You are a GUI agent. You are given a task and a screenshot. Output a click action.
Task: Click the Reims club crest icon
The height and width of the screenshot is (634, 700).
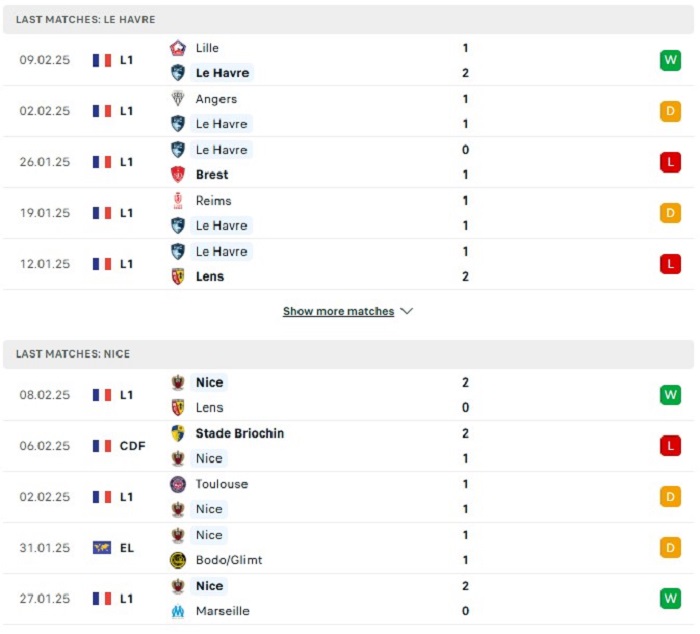(178, 200)
